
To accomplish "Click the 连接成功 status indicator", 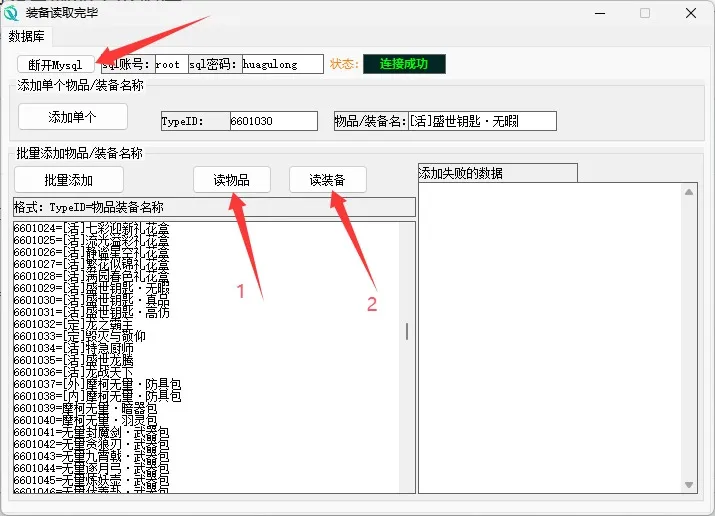I will point(403,64).
